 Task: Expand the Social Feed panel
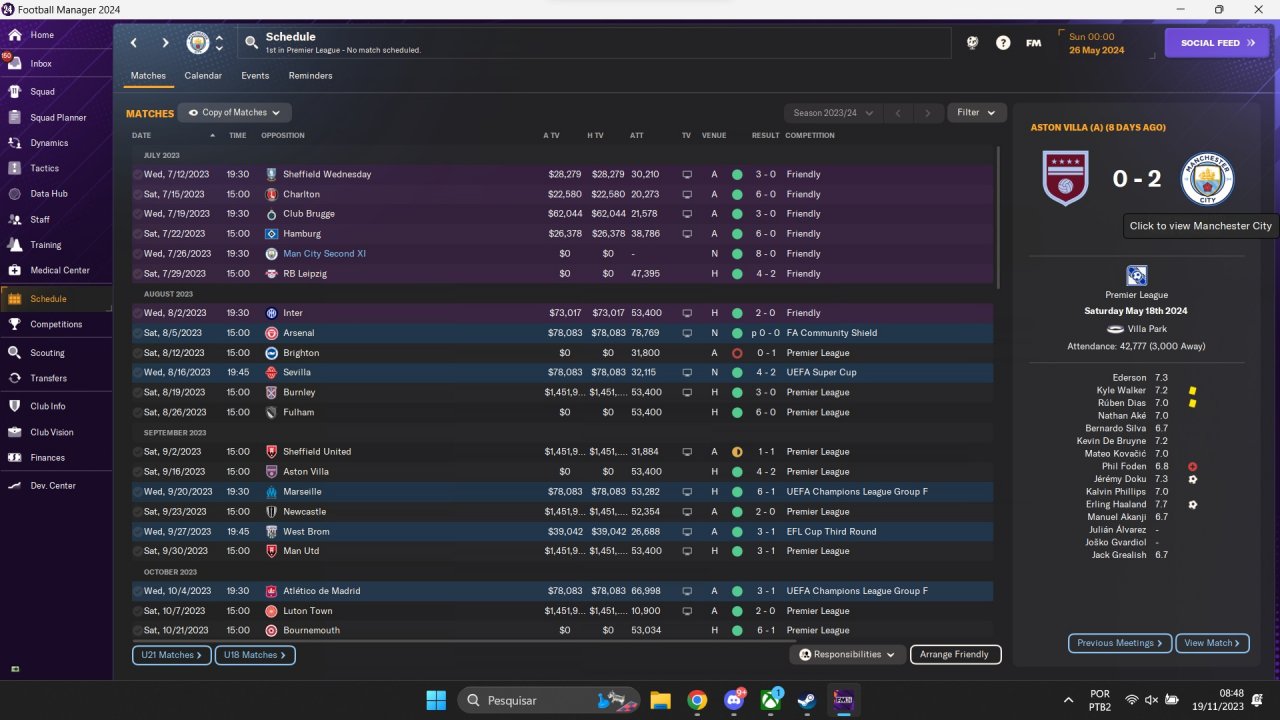(1216, 43)
